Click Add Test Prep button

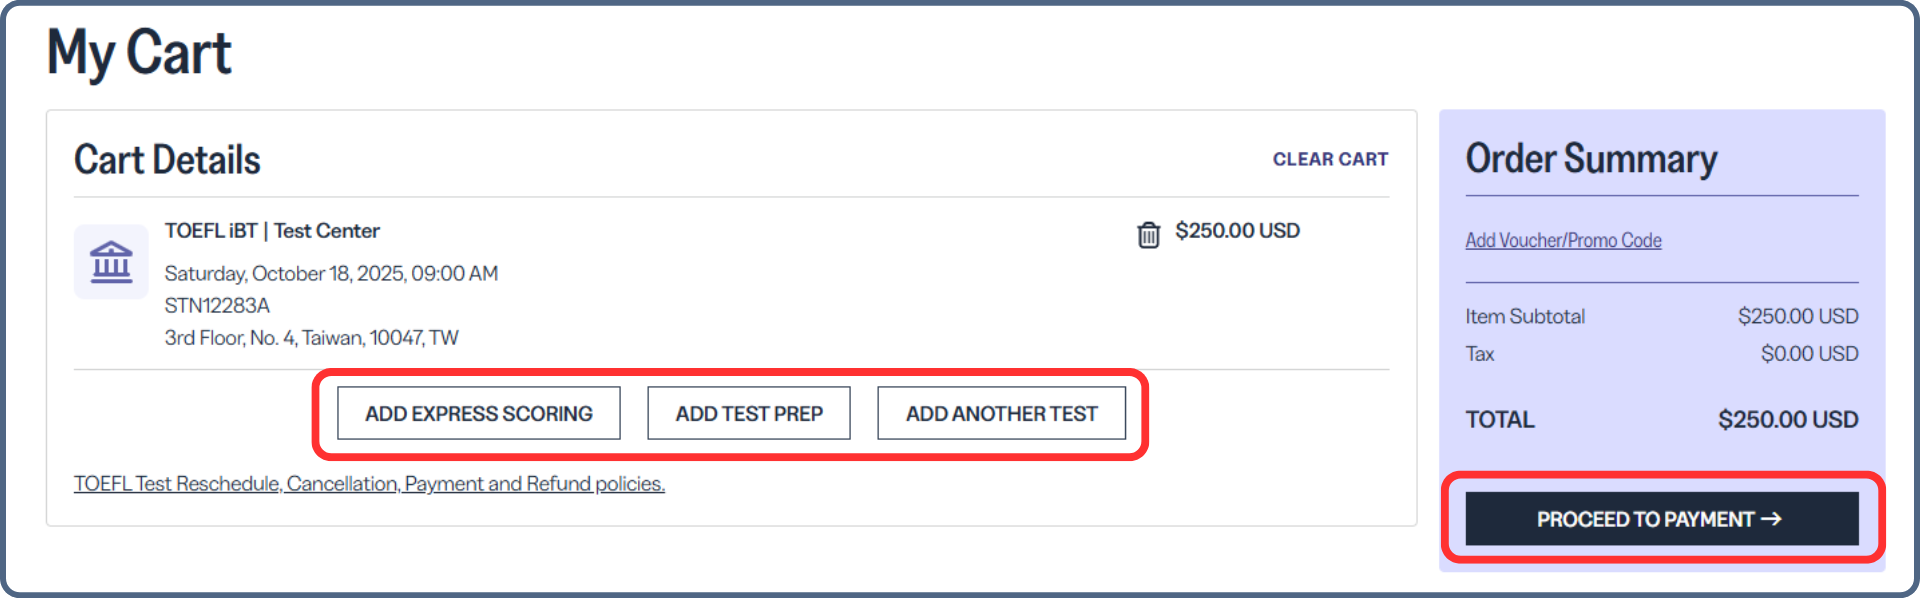(x=749, y=413)
